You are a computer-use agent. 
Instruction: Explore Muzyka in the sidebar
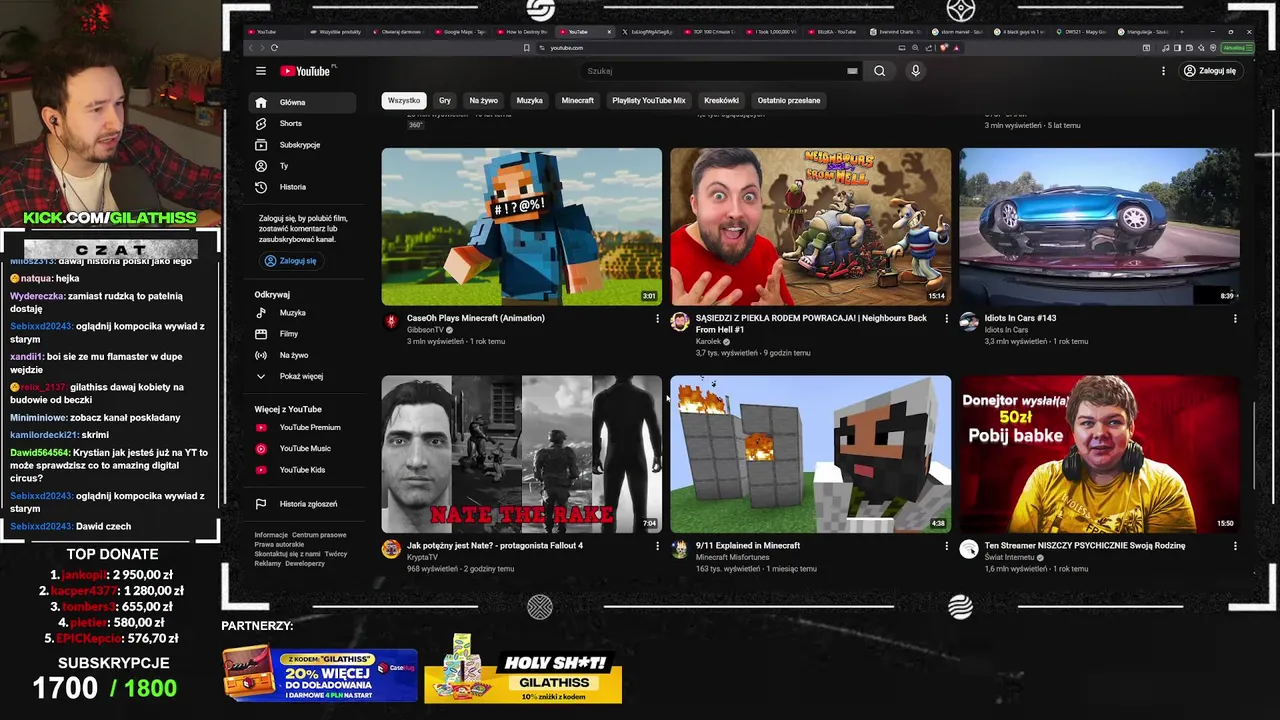[302, 313]
